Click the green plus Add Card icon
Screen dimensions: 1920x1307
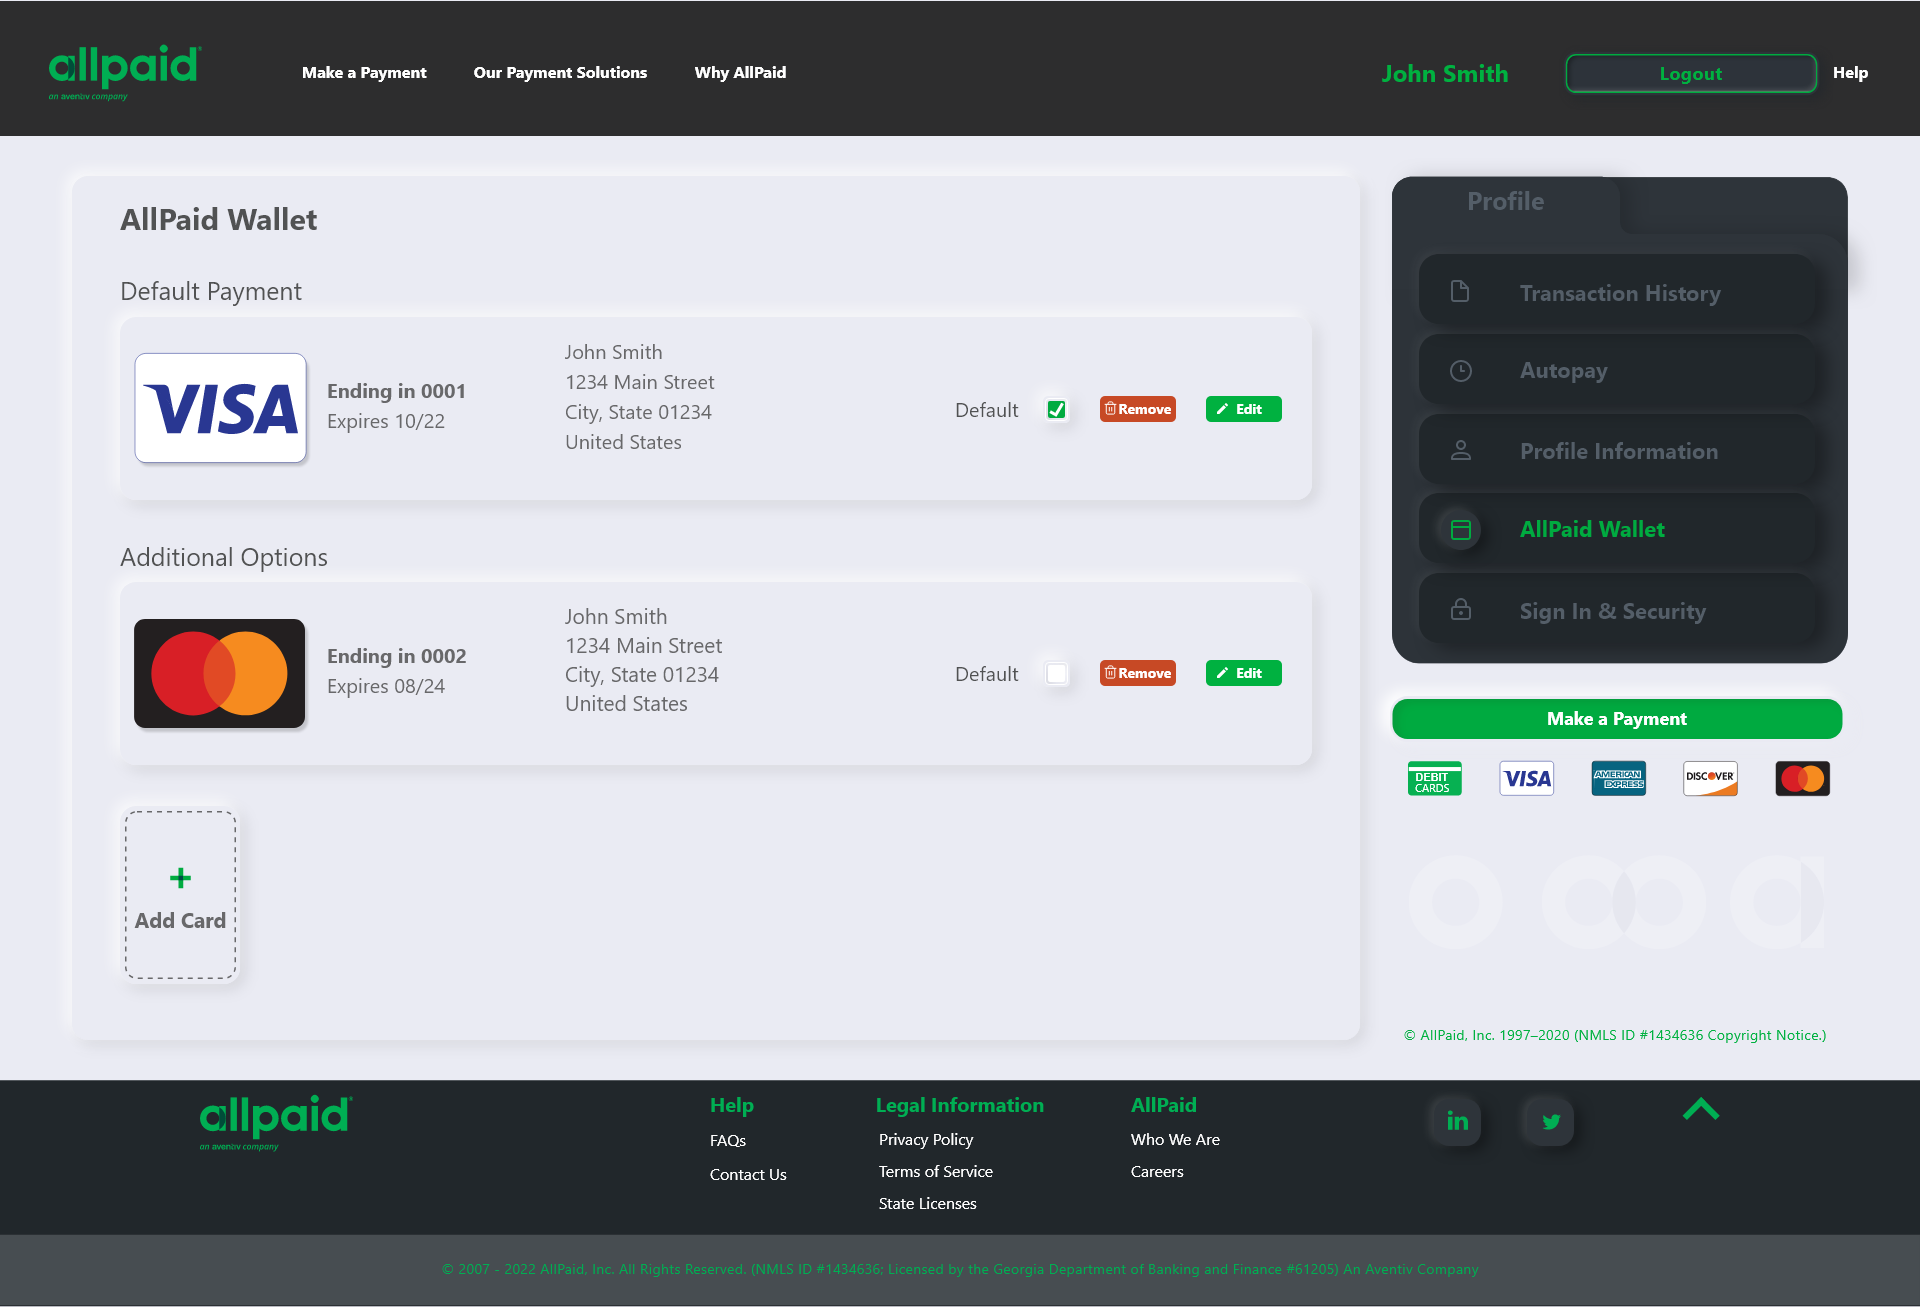pos(180,878)
